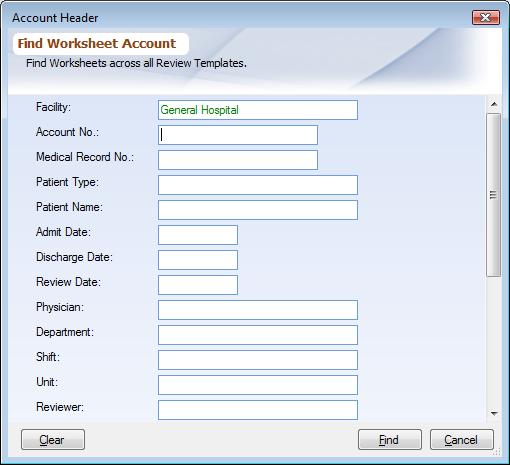Screen dimensions: 510x465
Task: Focus the Account No. input field
Action: [238, 135]
